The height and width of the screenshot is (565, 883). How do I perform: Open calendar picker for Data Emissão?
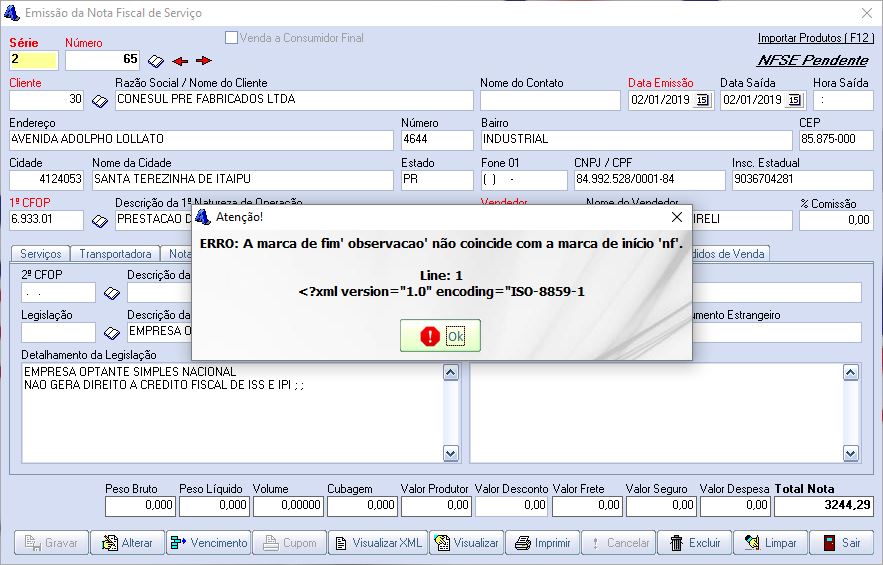click(x=702, y=100)
